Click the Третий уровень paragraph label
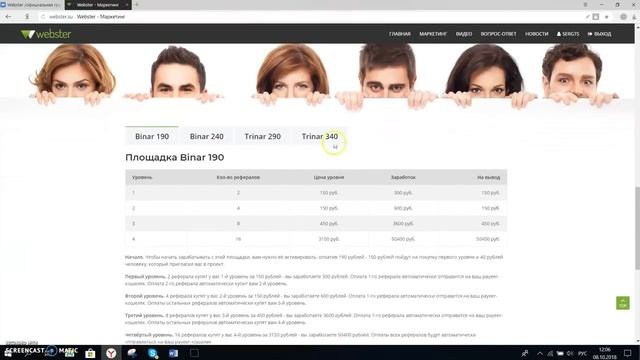The width and height of the screenshot is (640, 360). pos(145,315)
